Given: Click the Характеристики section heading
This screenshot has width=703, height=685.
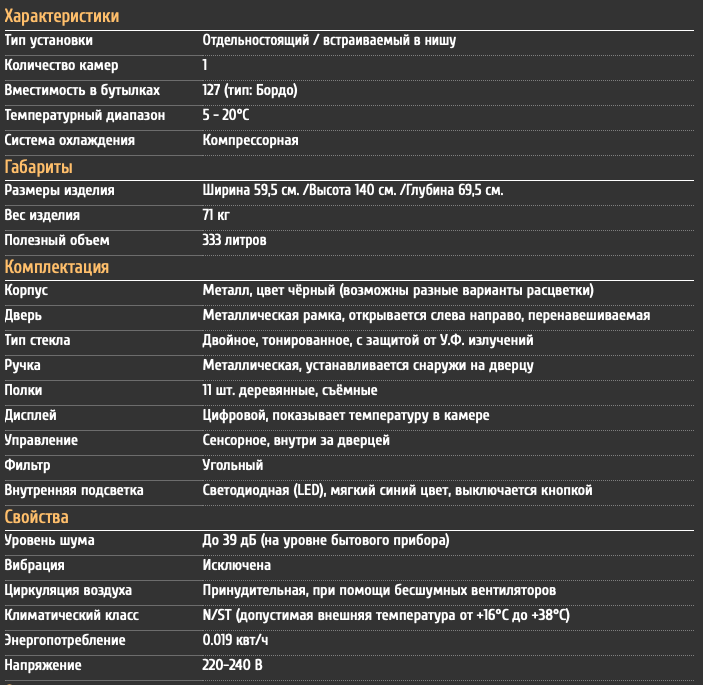Looking at the screenshot, I should (x=62, y=17).
